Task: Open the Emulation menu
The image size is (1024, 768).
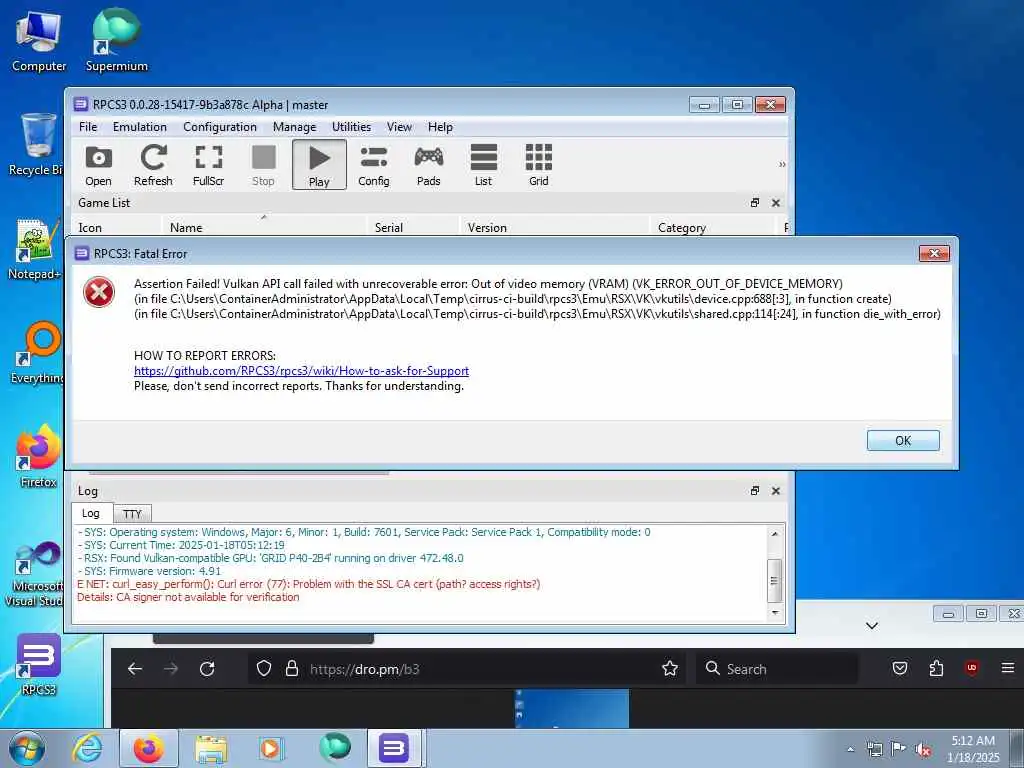Action: [x=140, y=127]
